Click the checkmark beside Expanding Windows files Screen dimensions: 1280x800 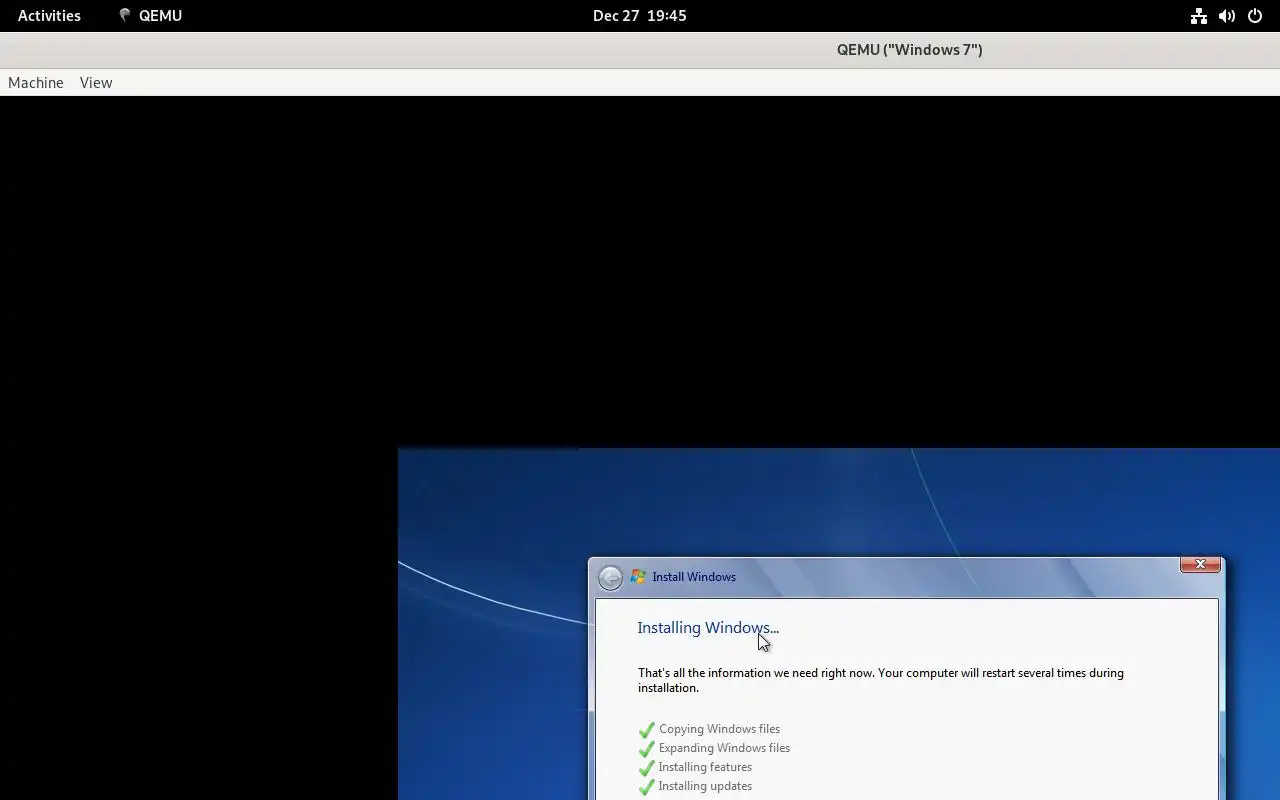(x=647, y=749)
